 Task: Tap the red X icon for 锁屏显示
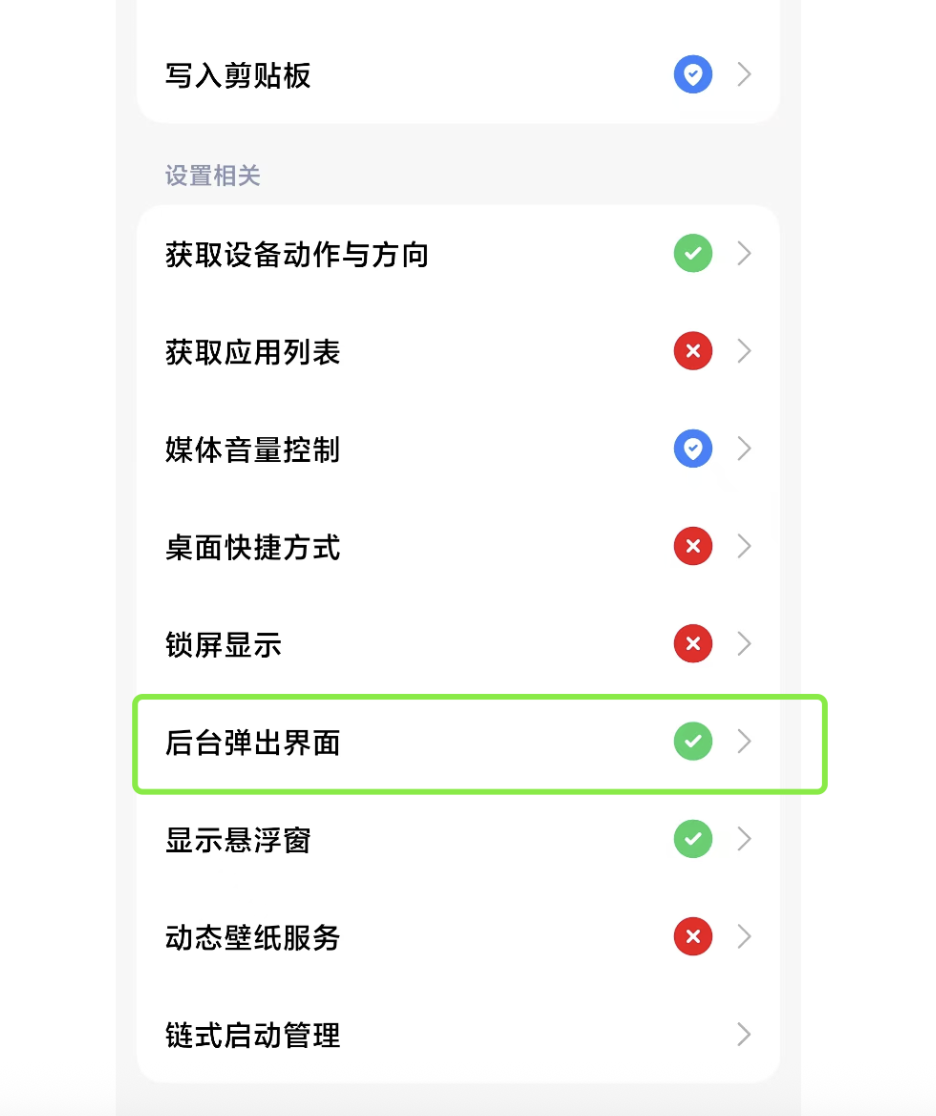693,643
